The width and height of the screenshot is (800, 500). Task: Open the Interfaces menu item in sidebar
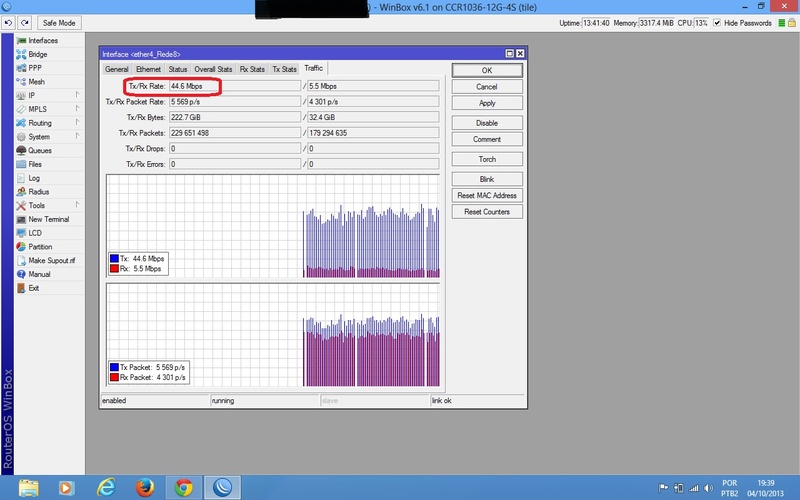(x=42, y=41)
